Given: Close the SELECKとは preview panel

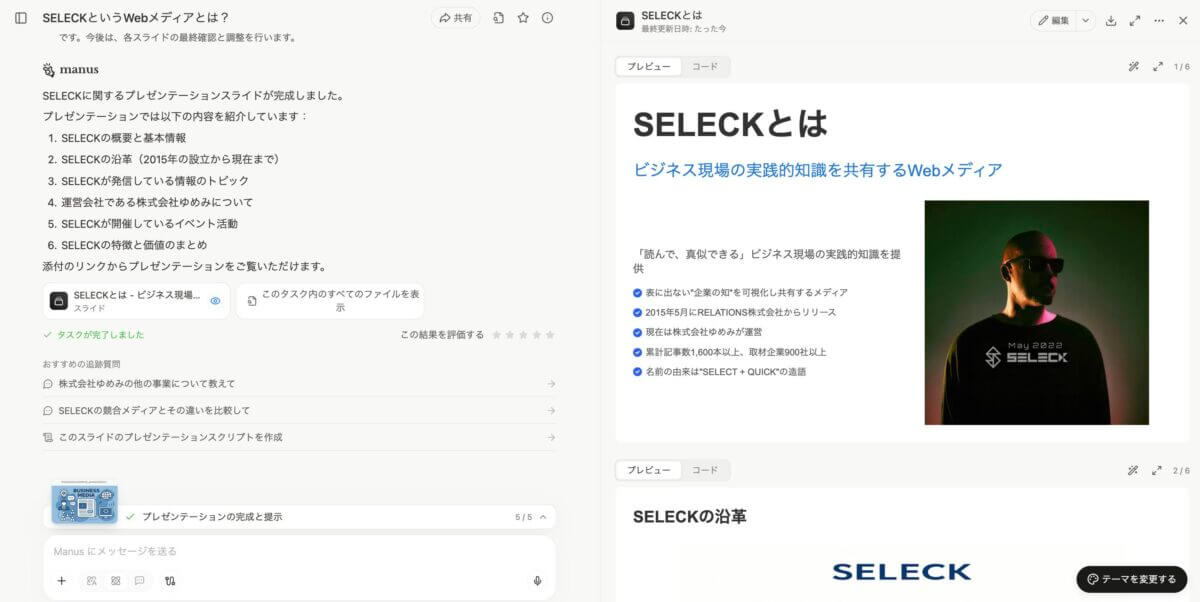Looking at the screenshot, I should [x=1183, y=20].
